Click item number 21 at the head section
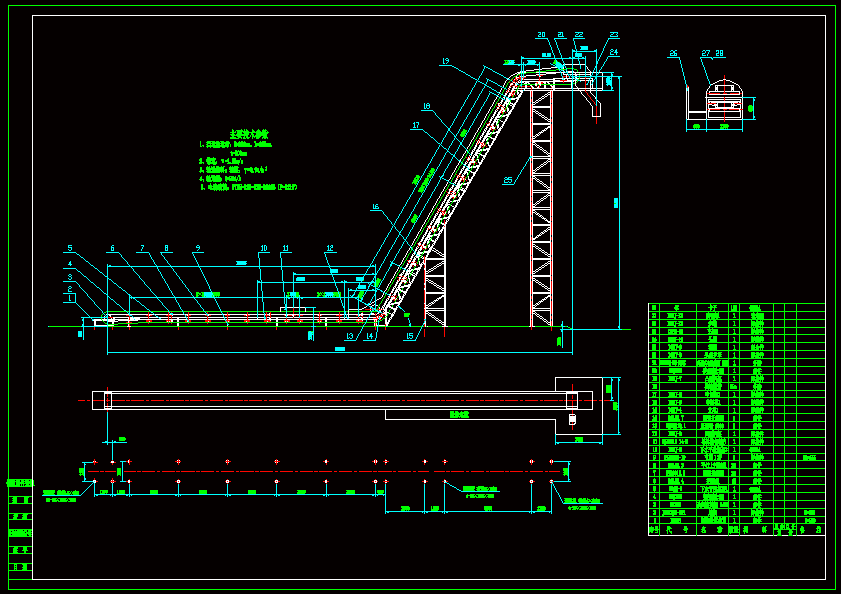 coord(560,35)
